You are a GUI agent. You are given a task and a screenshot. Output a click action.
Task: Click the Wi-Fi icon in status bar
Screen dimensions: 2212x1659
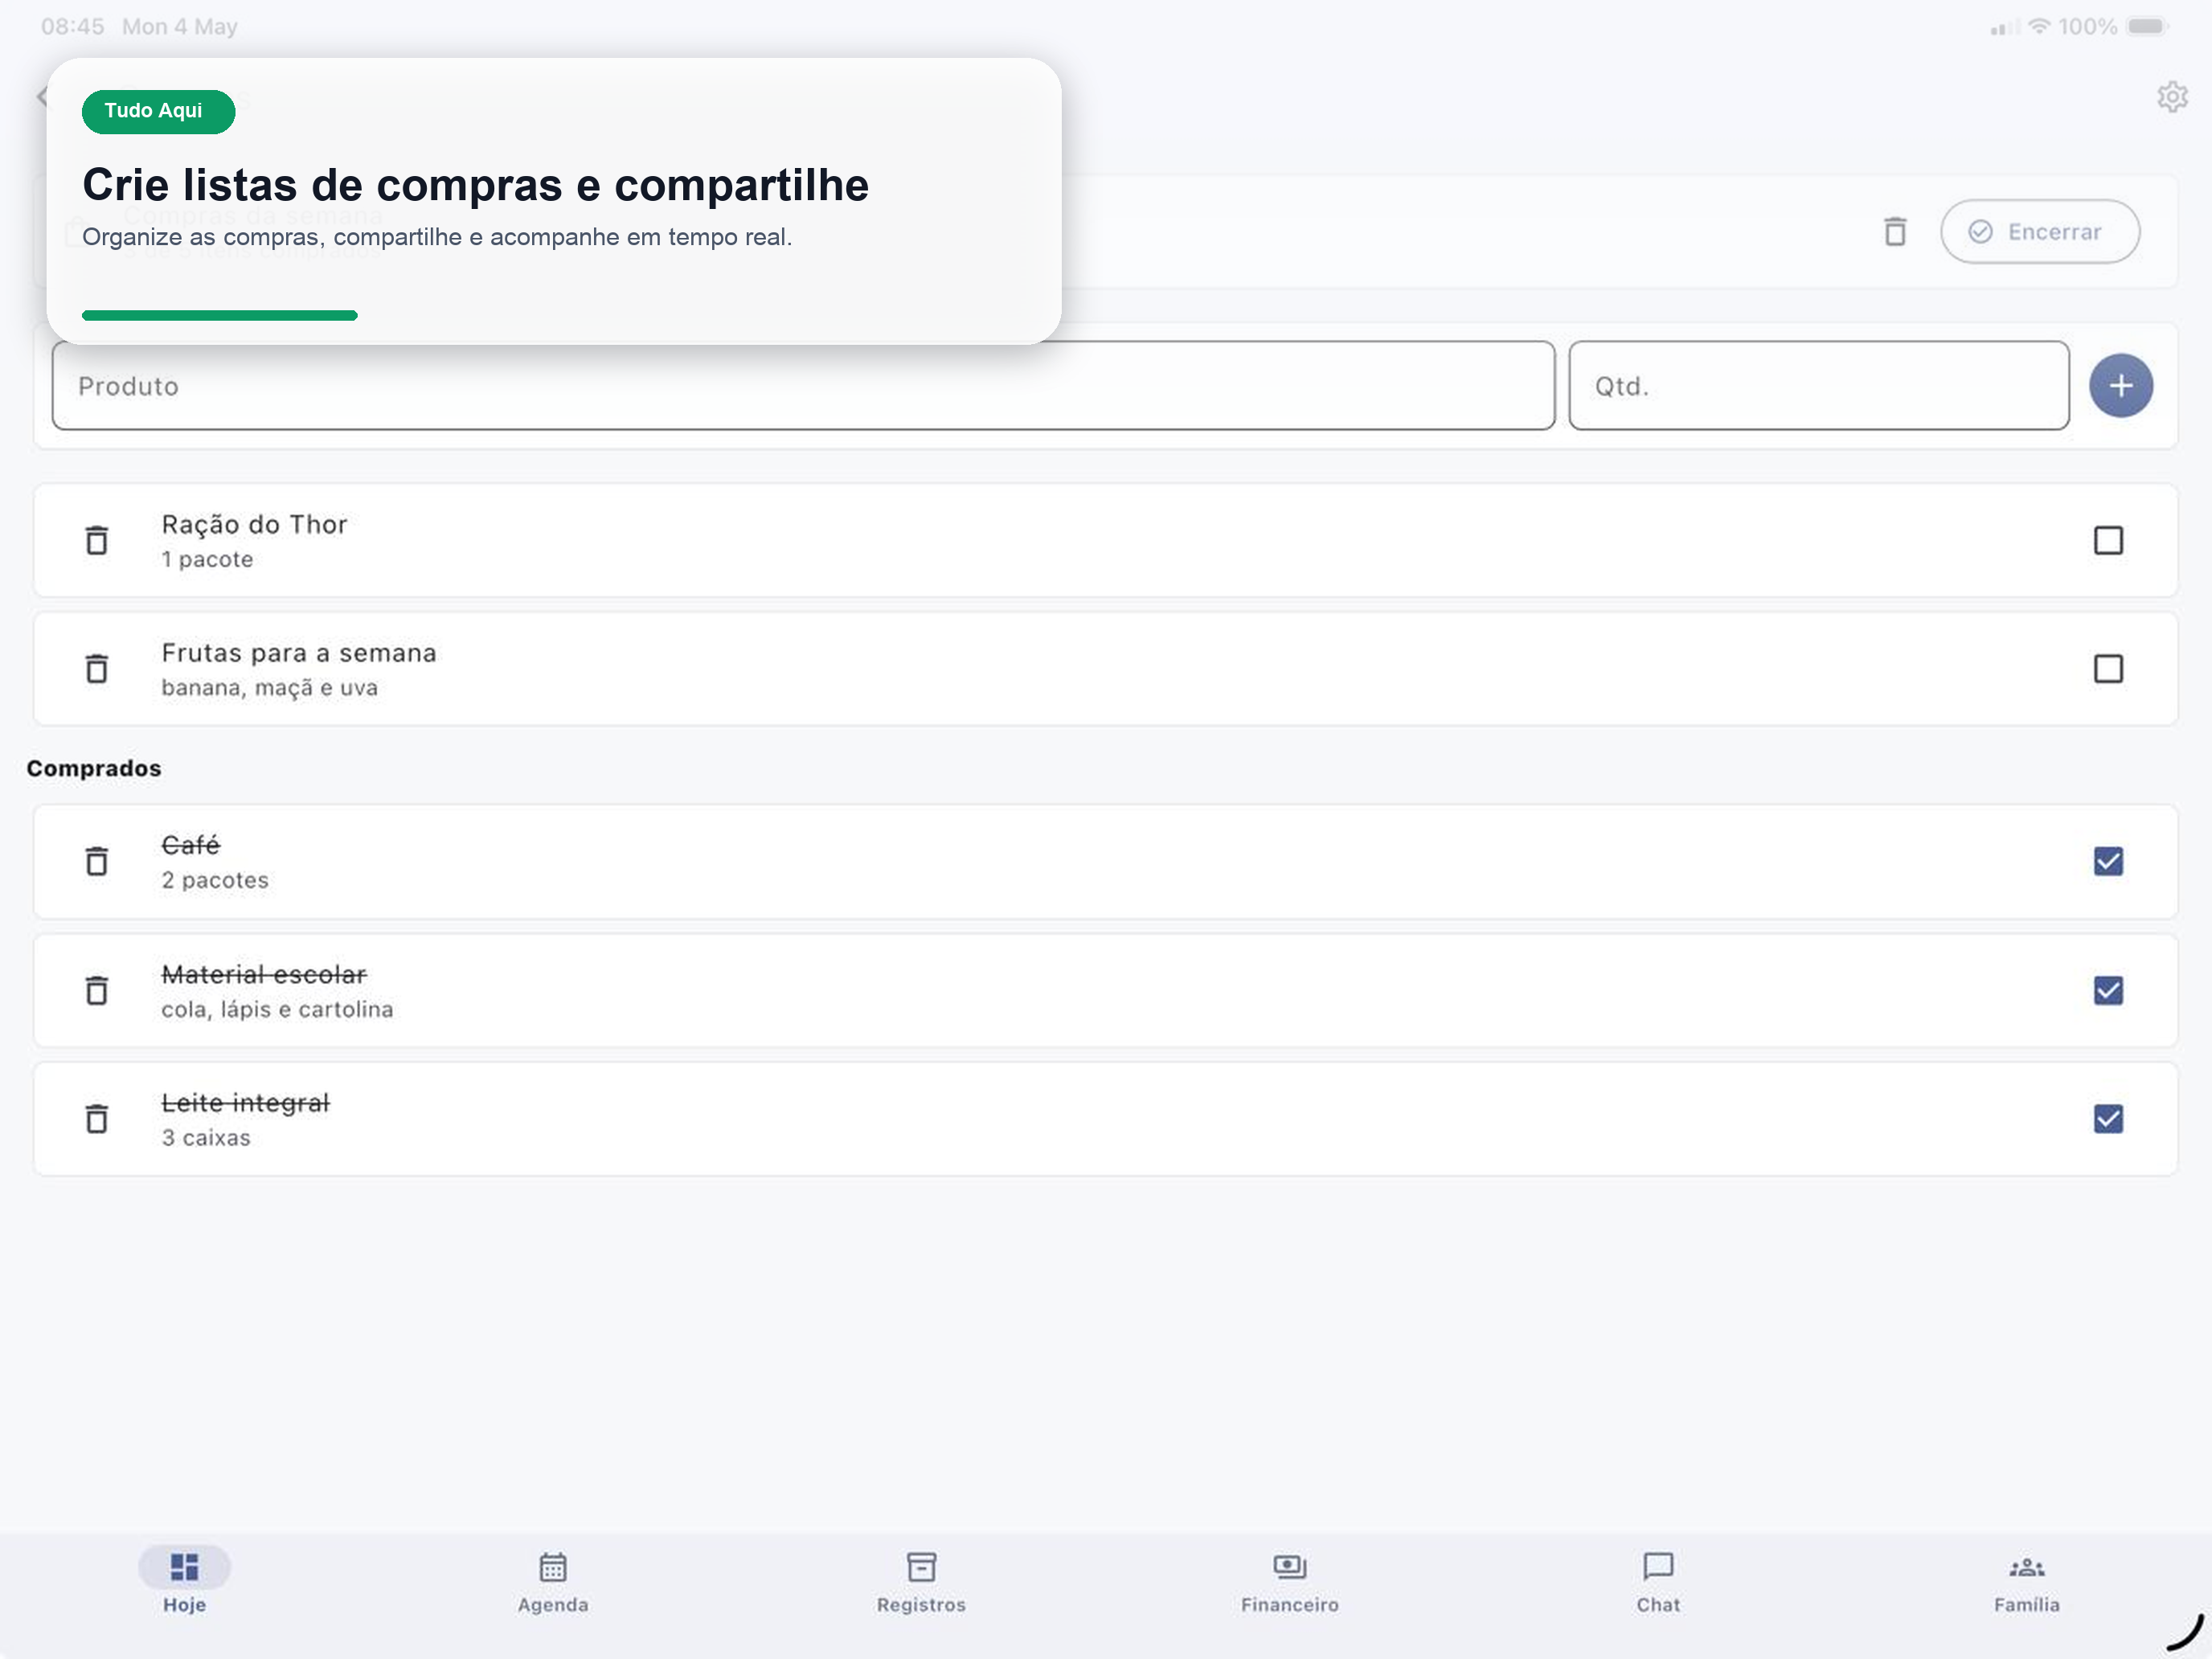[2039, 26]
